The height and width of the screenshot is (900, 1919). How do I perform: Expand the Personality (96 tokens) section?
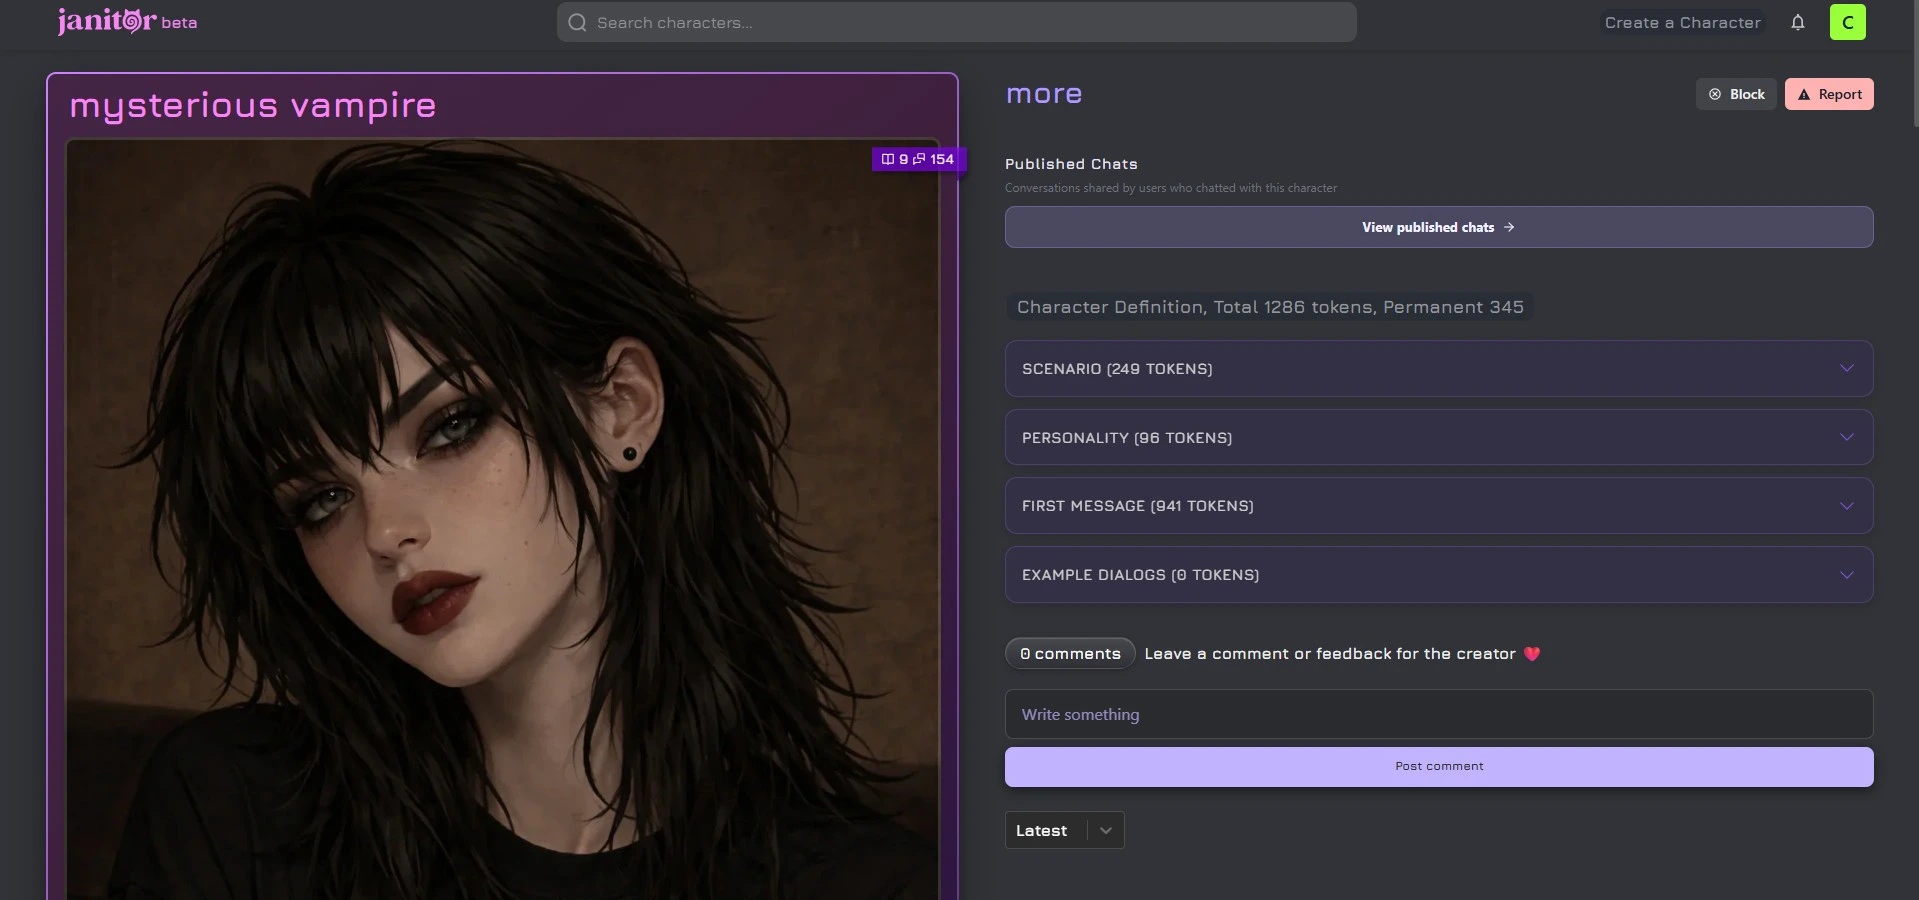coord(1438,437)
